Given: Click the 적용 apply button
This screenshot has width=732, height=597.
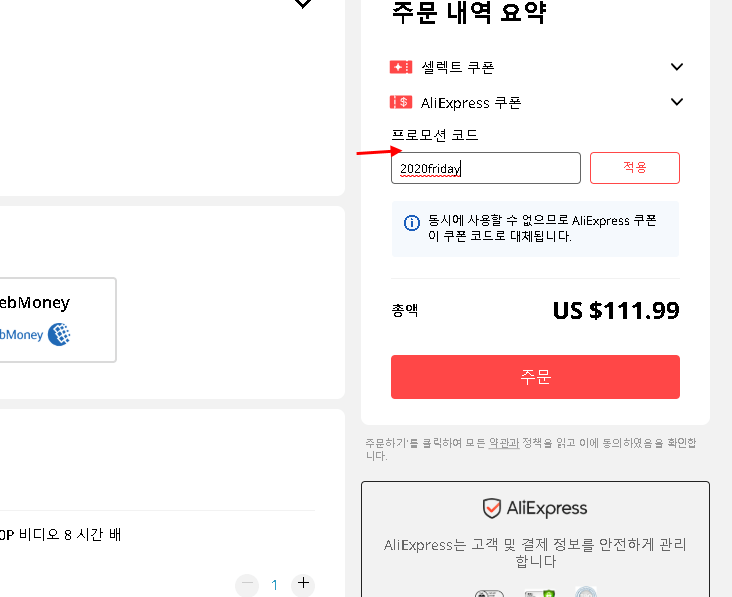Looking at the screenshot, I should click(x=634, y=168).
